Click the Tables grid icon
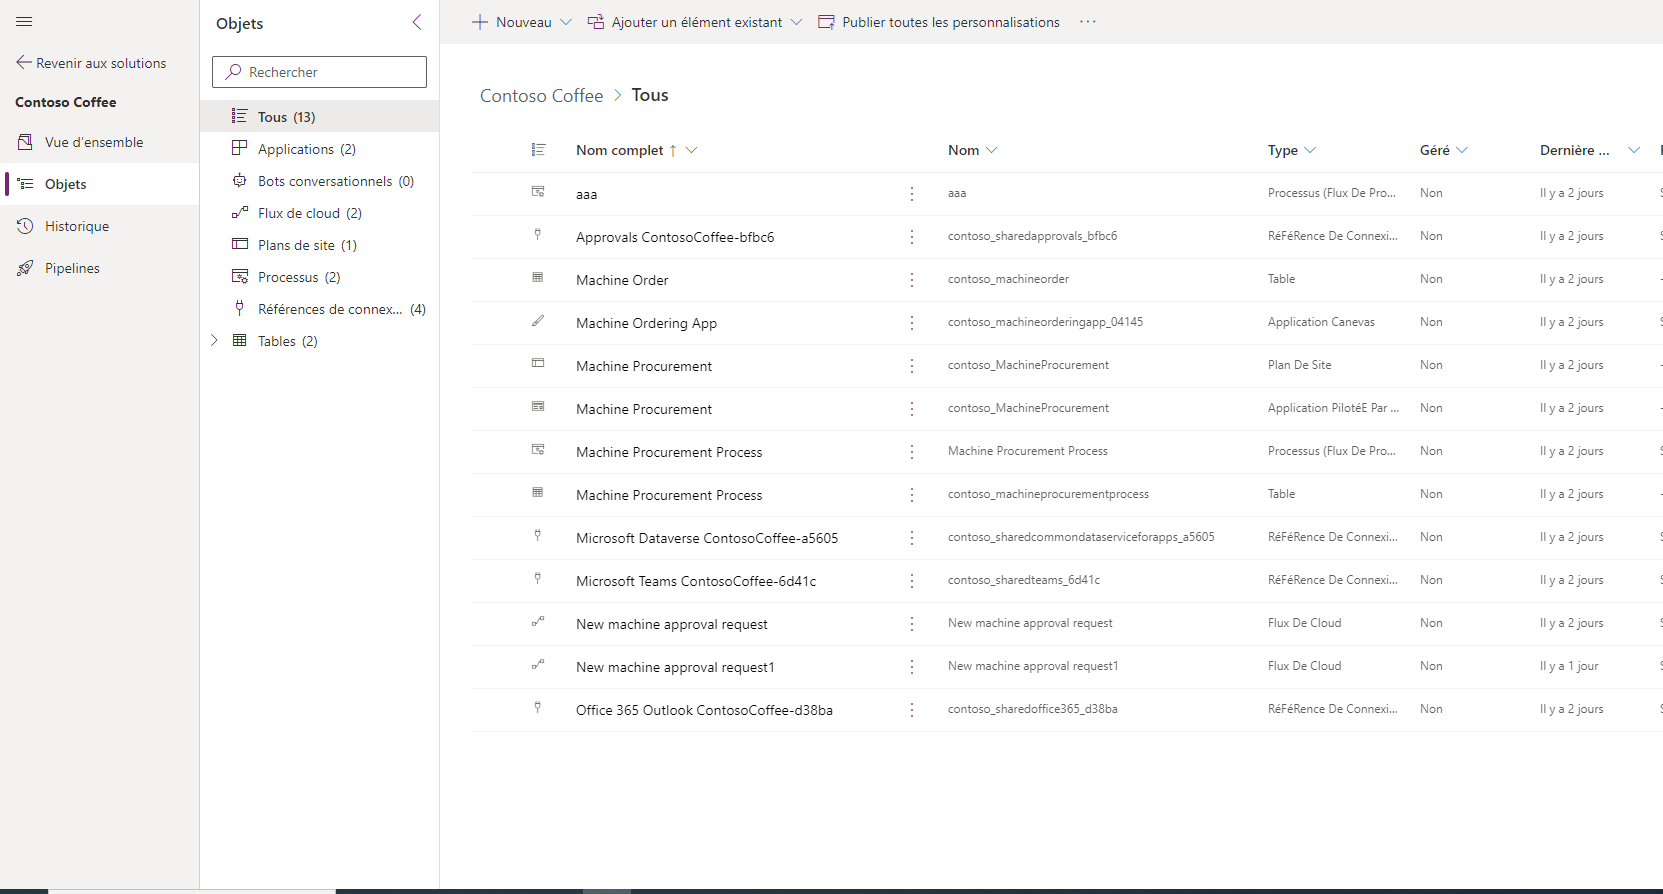The image size is (1663, 894). click(240, 340)
